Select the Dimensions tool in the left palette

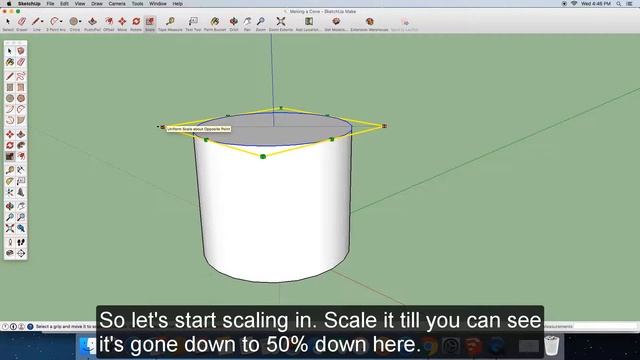[x=21, y=170]
